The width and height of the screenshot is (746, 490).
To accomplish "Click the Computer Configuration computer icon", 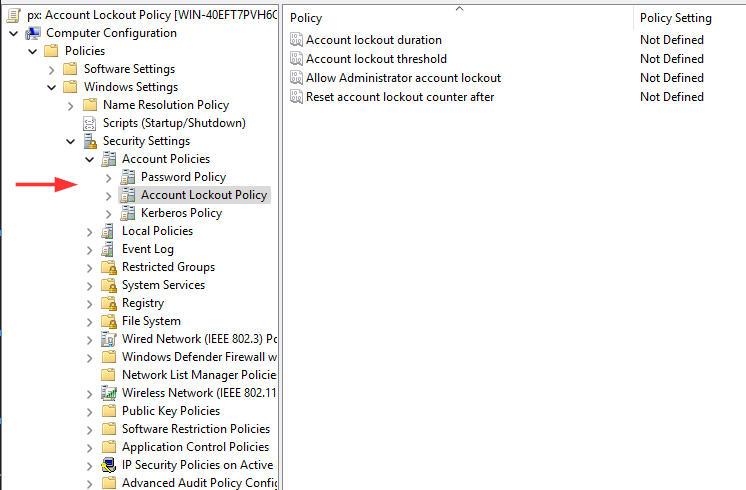I will [33, 33].
